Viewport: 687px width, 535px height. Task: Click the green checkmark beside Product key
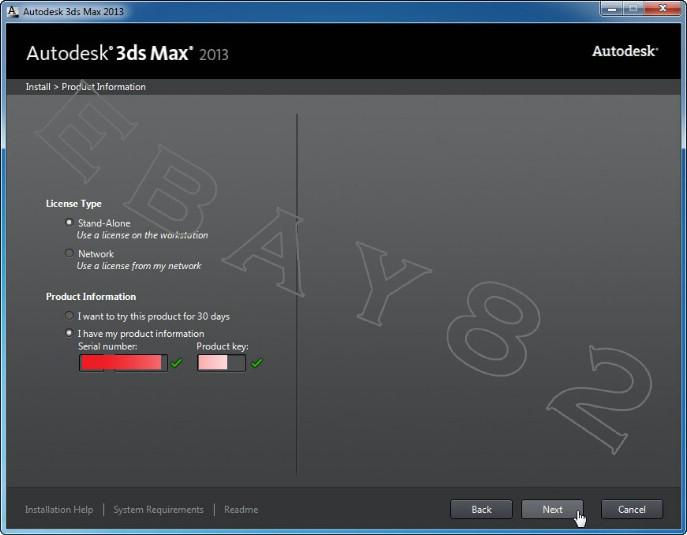click(x=257, y=363)
